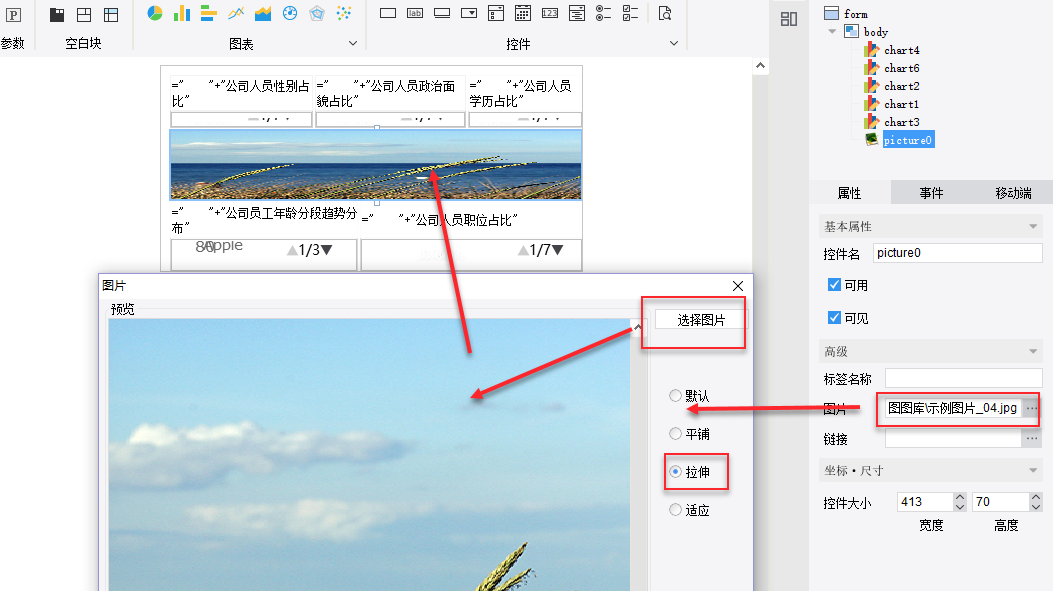This screenshot has height=591, width=1053.
Task: Insert a horizontal bar chart
Action: tap(208, 13)
